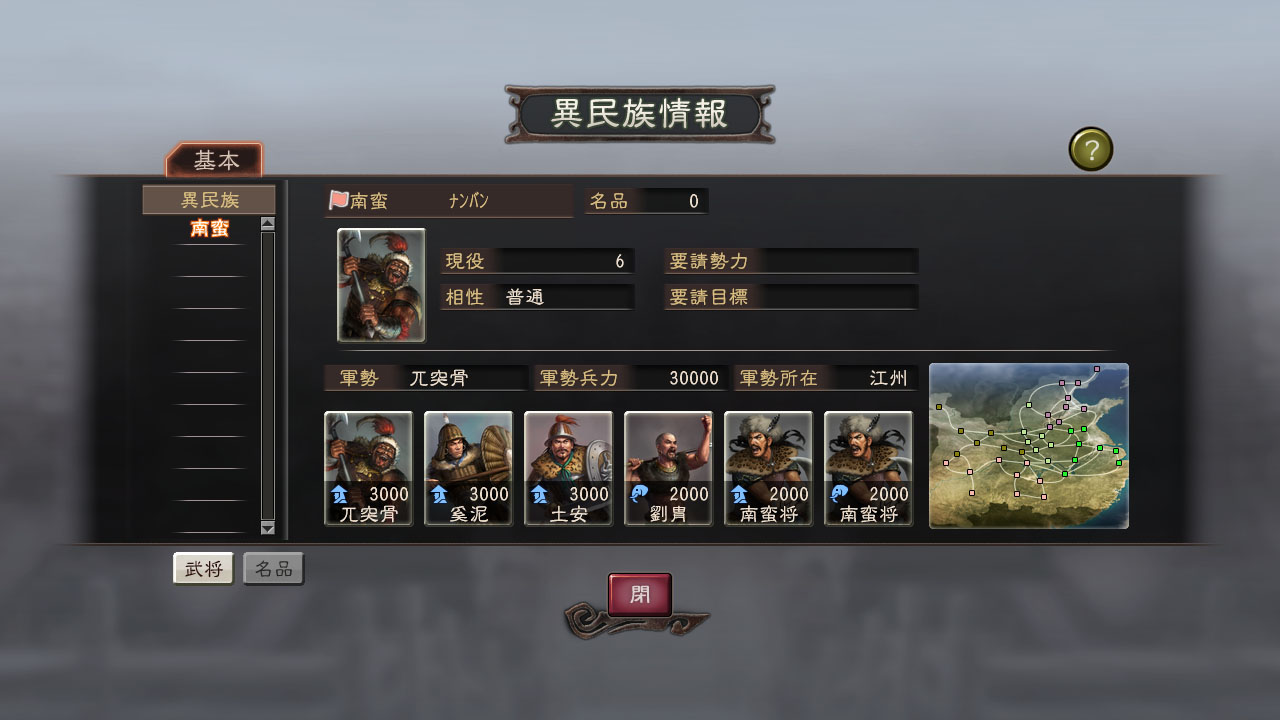Click the troop type icon on 兀突骨's card
This screenshot has height=720, width=1280.
point(339,493)
